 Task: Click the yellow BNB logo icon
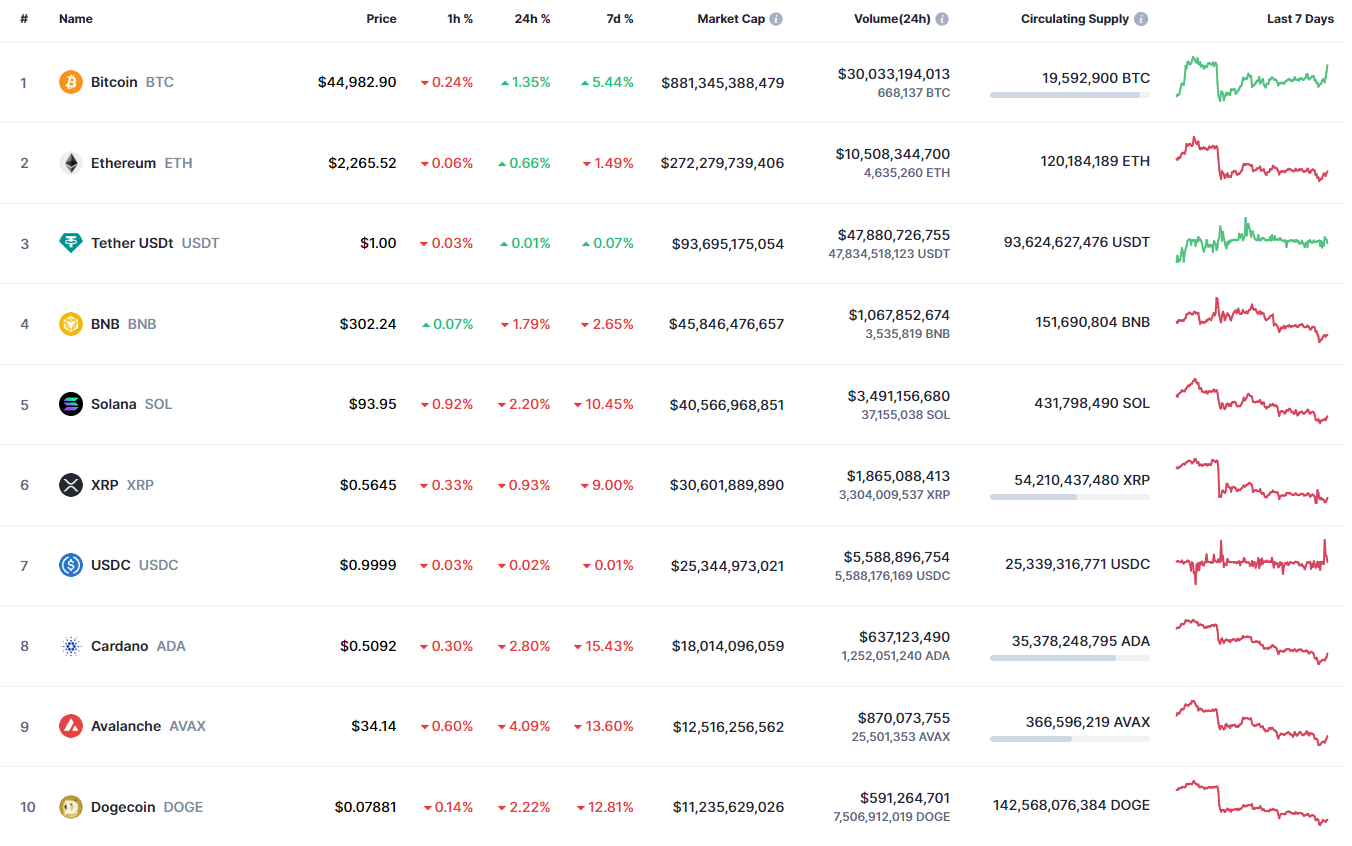(x=70, y=324)
